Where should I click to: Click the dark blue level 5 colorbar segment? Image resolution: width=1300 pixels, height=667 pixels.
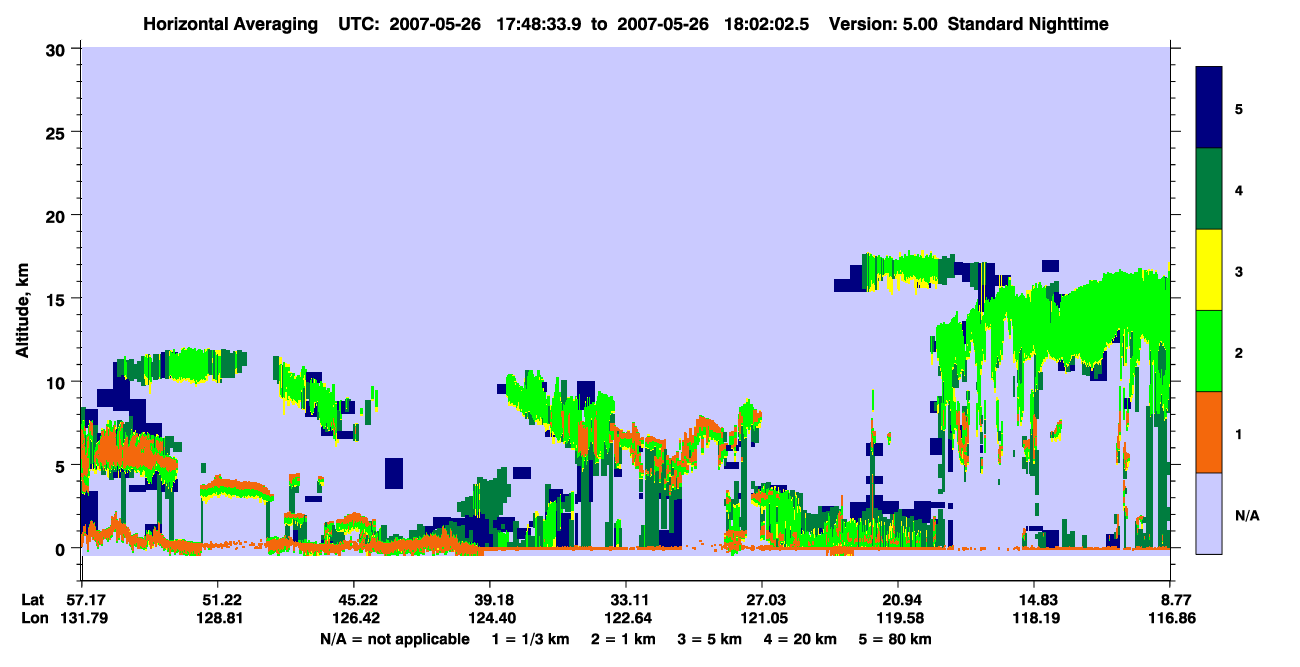1209,108
